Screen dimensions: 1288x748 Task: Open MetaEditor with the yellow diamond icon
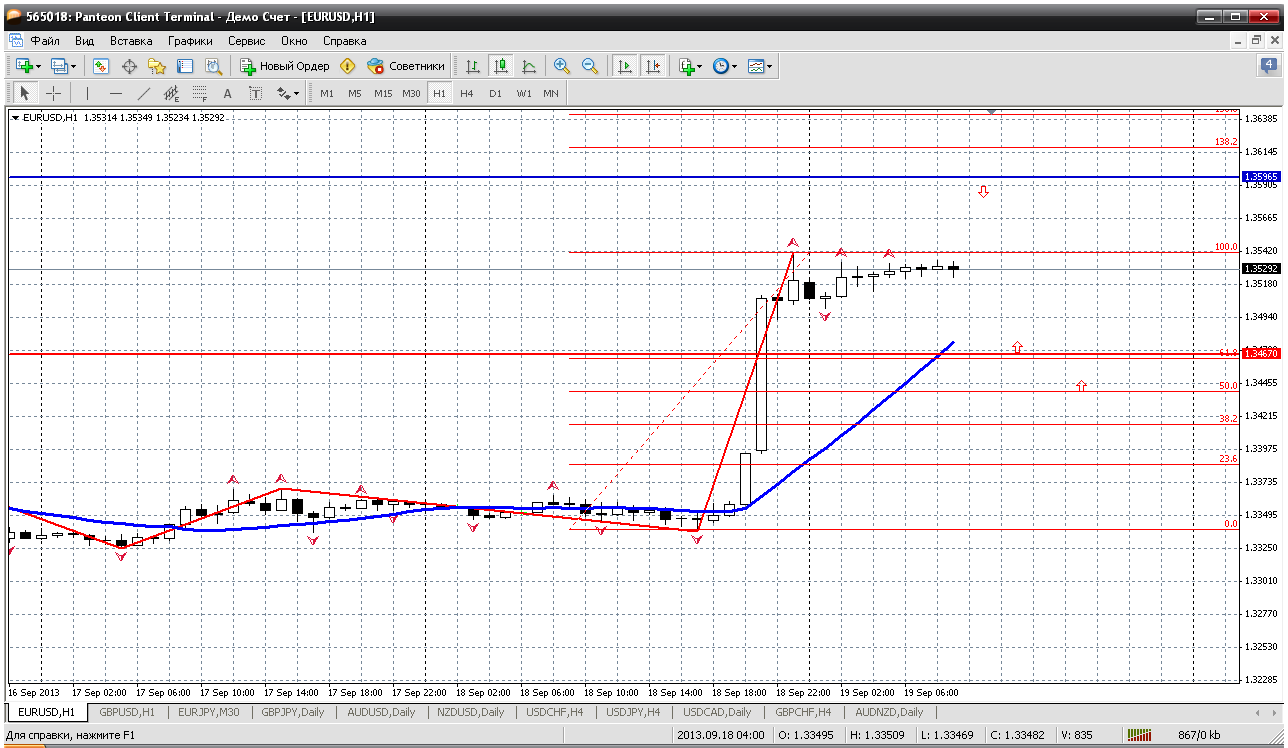(x=348, y=66)
